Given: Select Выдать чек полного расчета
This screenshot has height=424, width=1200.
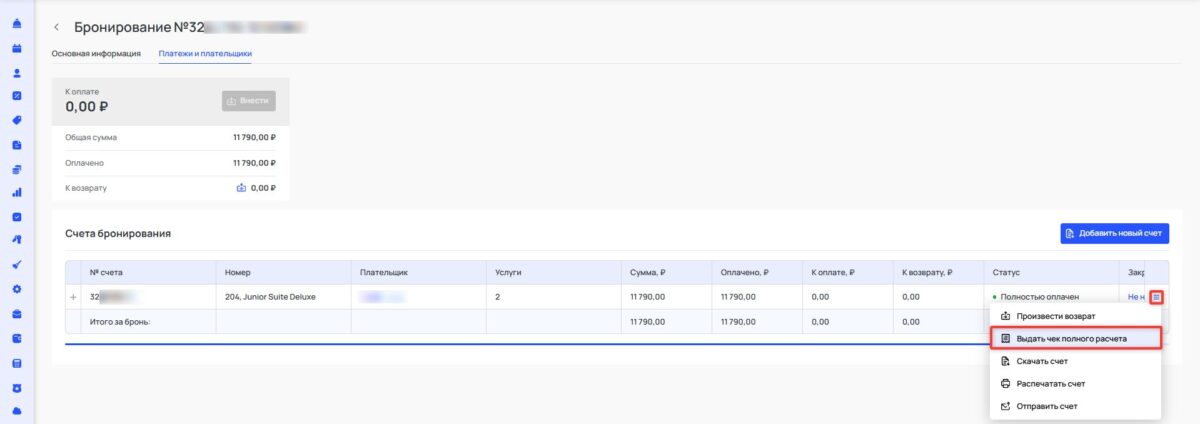Looking at the screenshot, I should [x=1071, y=339].
